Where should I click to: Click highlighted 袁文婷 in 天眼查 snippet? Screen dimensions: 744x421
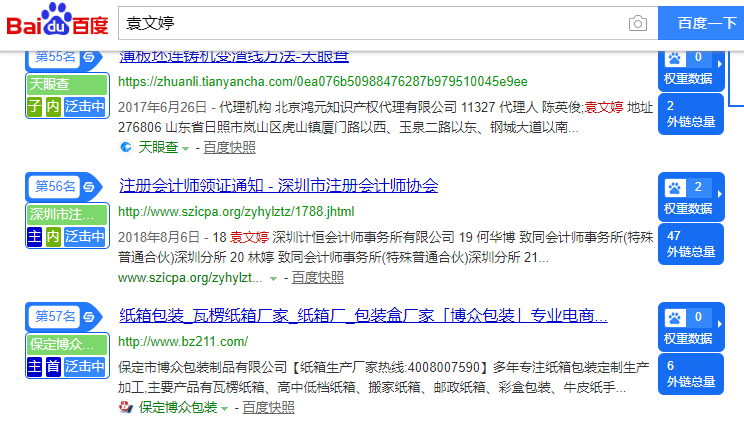click(604, 107)
